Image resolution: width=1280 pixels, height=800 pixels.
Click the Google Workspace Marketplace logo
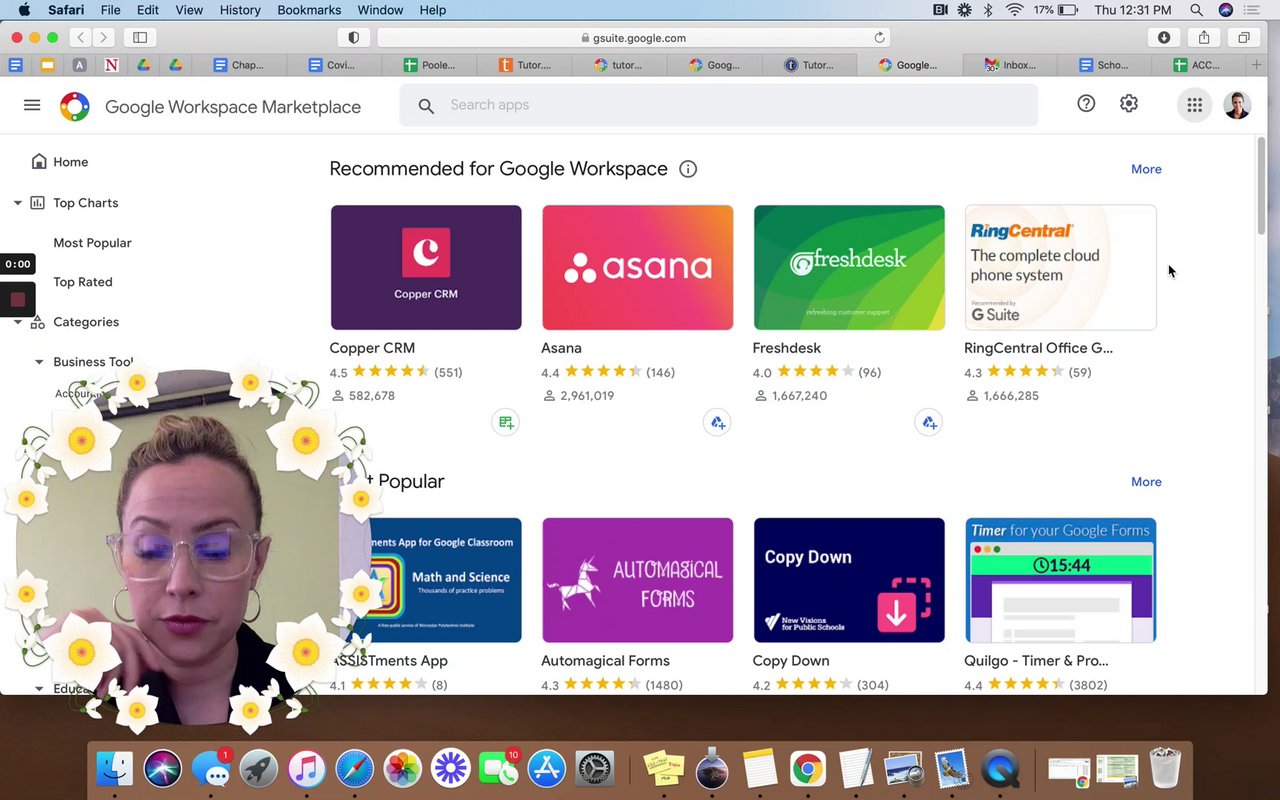tap(75, 106)
